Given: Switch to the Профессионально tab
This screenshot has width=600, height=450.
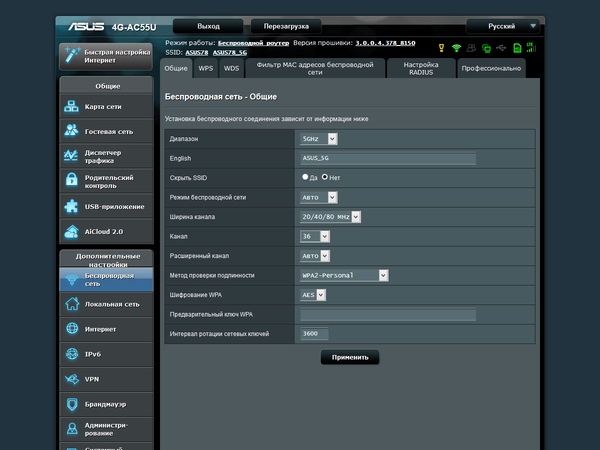Looking at the screenshot, I should (491, 68).
